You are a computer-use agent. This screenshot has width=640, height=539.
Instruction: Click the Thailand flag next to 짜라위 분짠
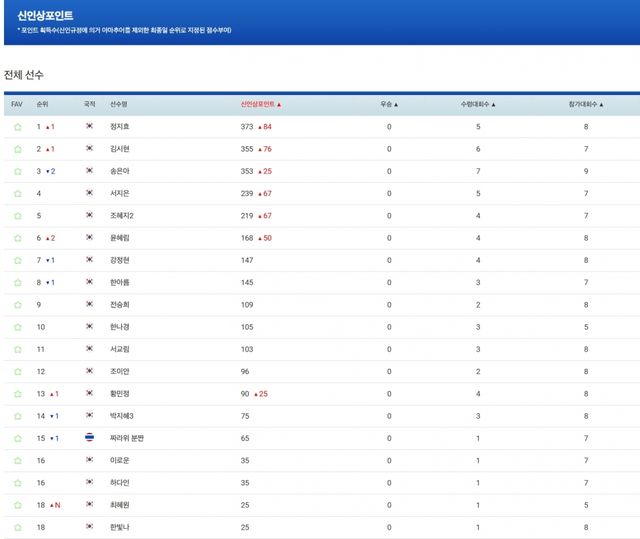click(90, 438)
